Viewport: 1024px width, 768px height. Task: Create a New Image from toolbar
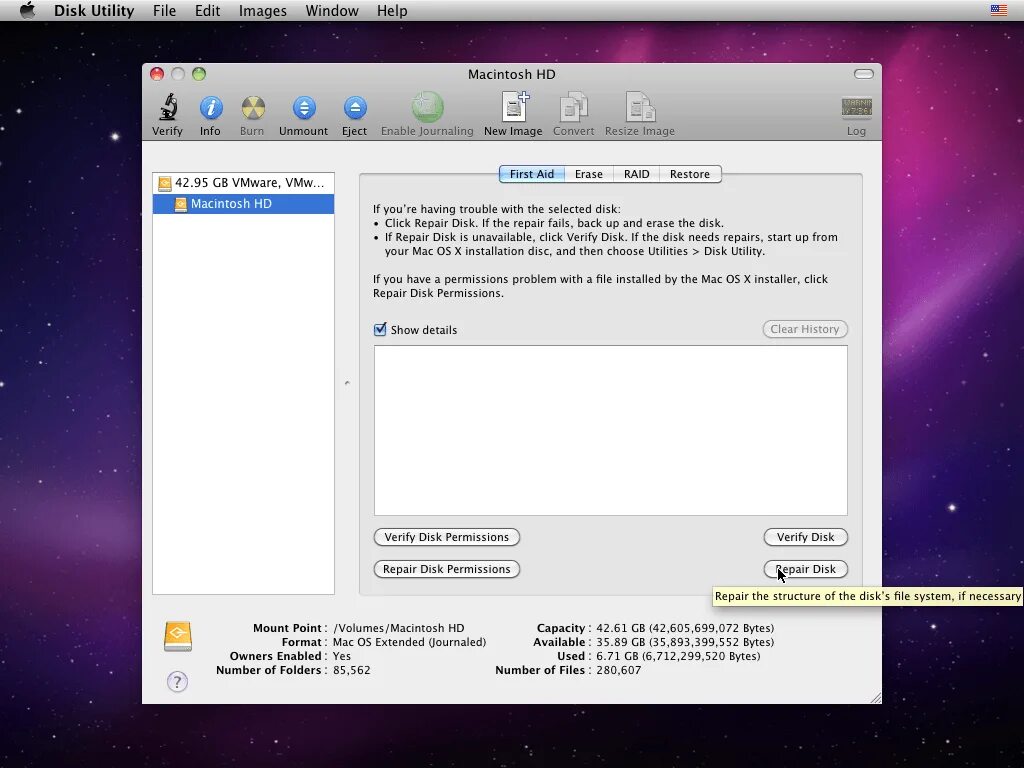[514, 107]
